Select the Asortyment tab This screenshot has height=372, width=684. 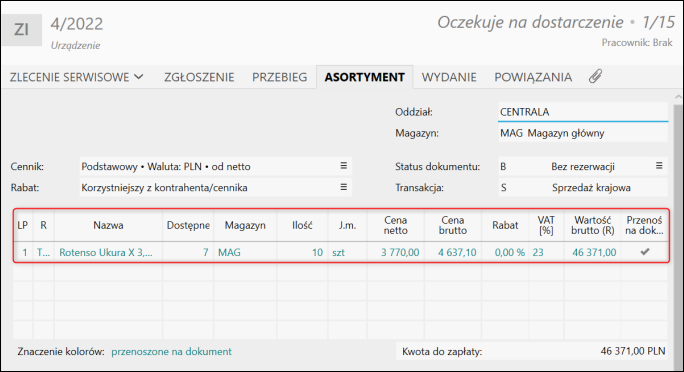click(365, 77)
